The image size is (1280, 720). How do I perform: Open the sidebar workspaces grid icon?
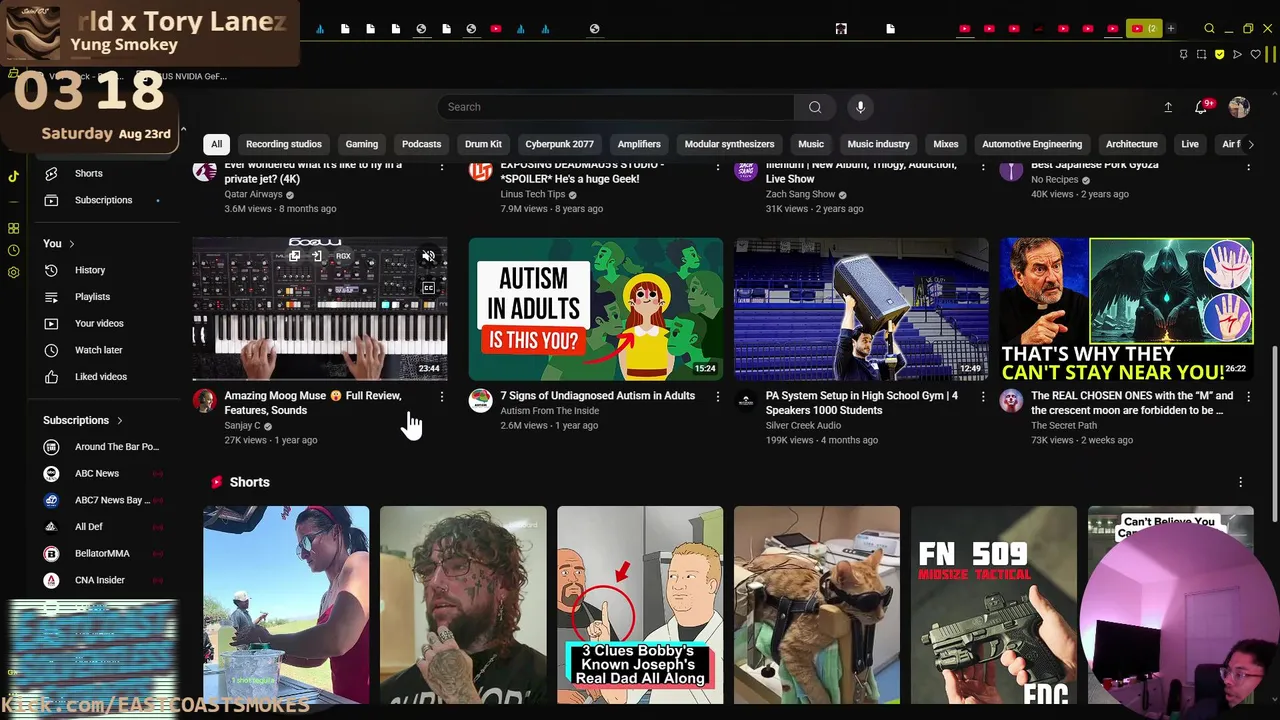click(x=13, y=228)
